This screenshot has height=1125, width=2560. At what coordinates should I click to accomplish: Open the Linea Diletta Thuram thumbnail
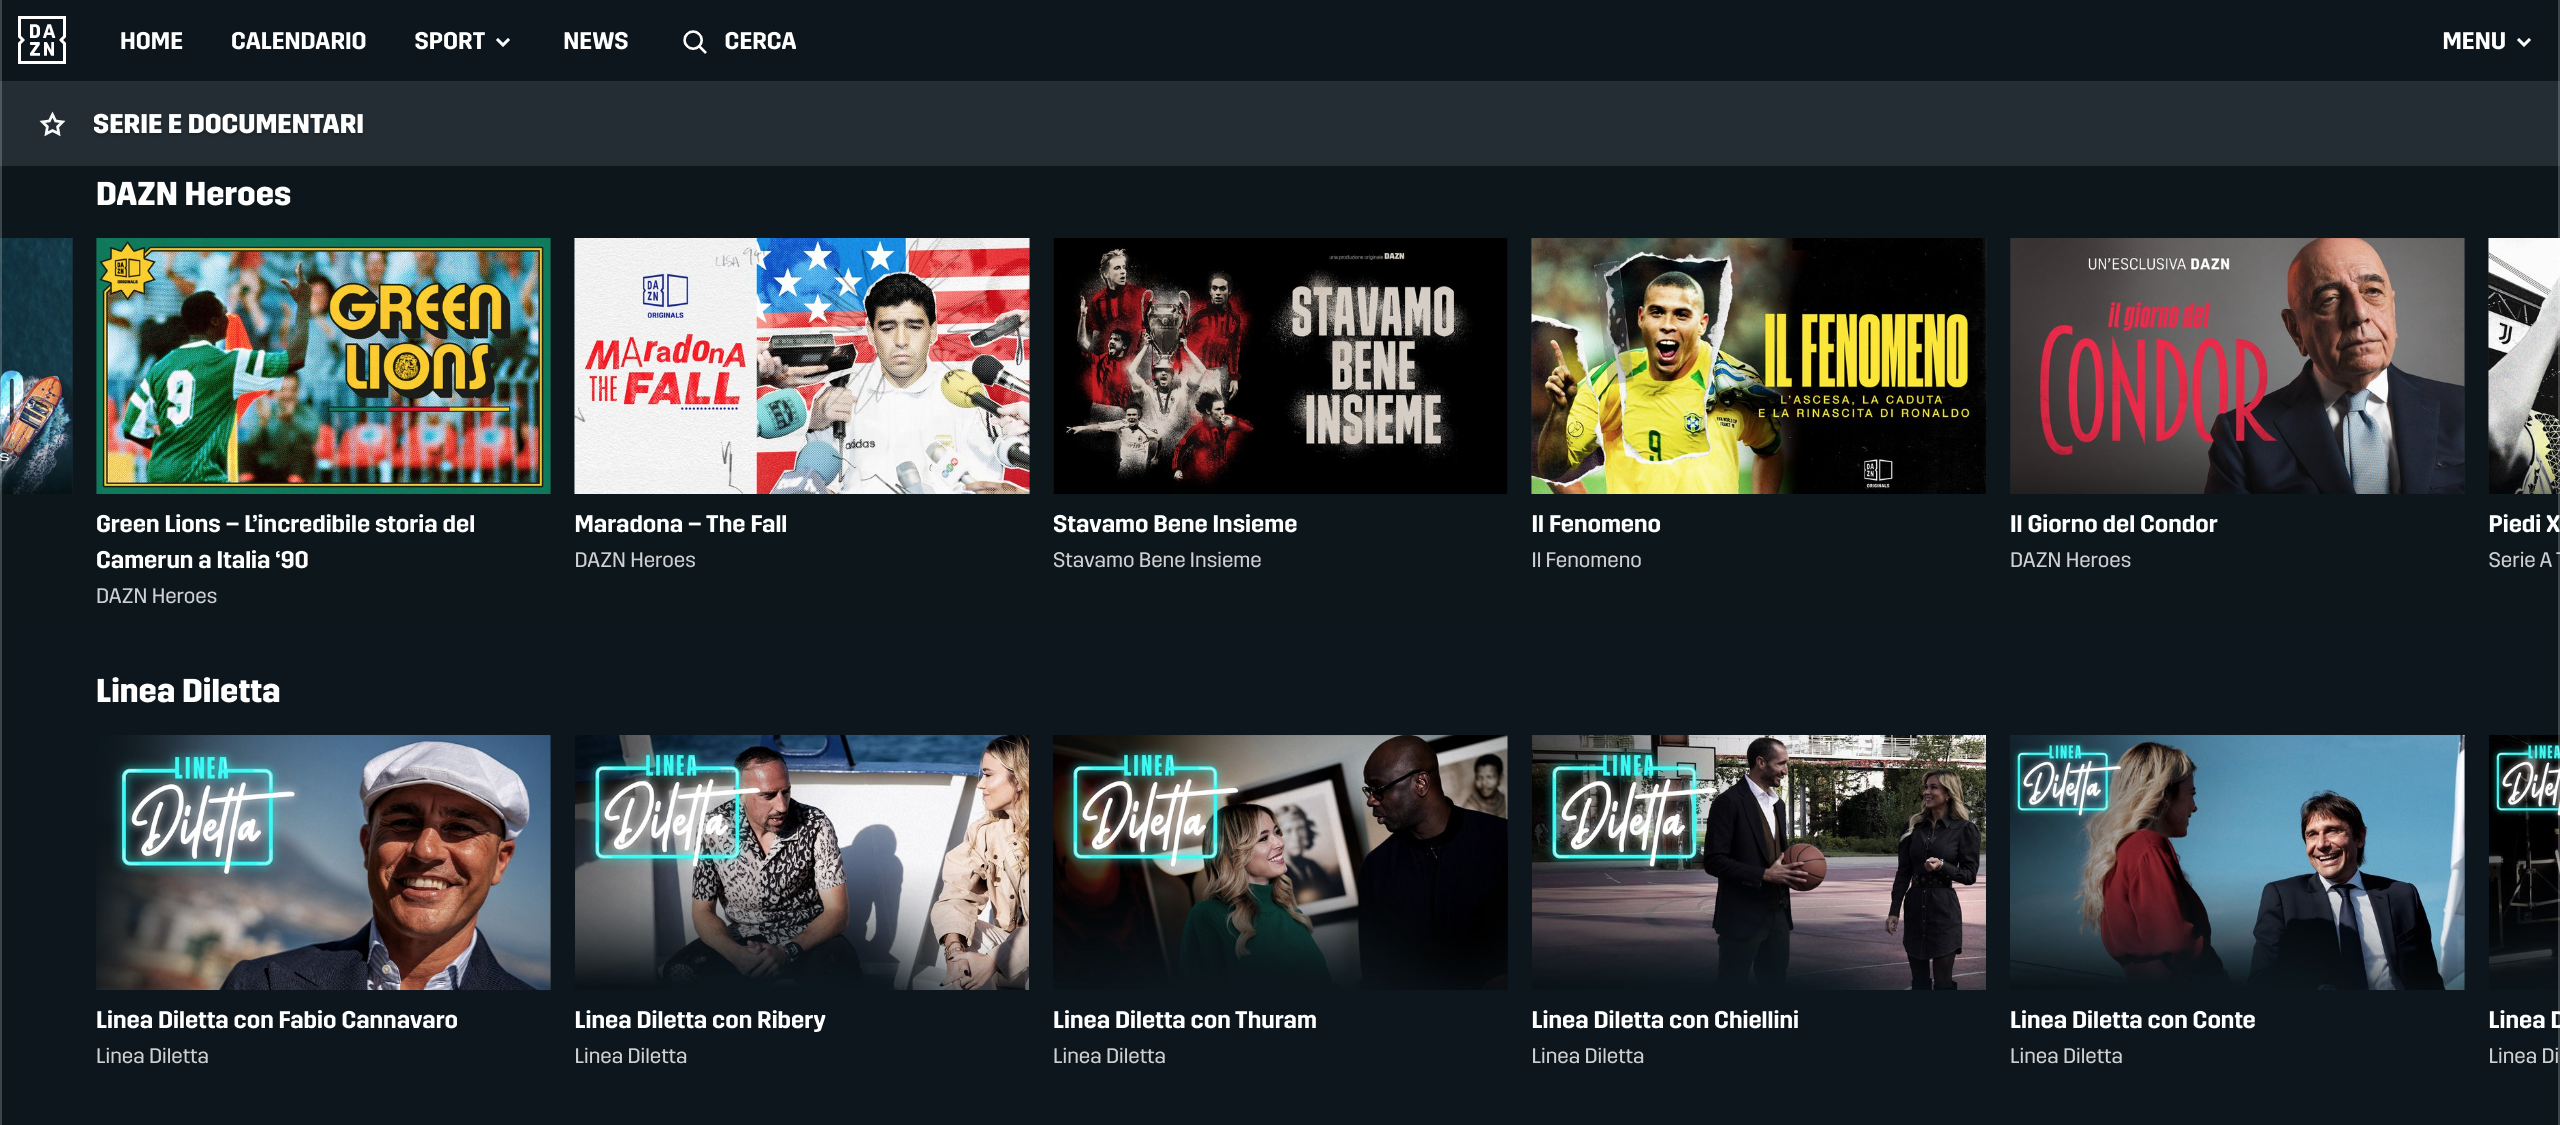[1280, 862]
